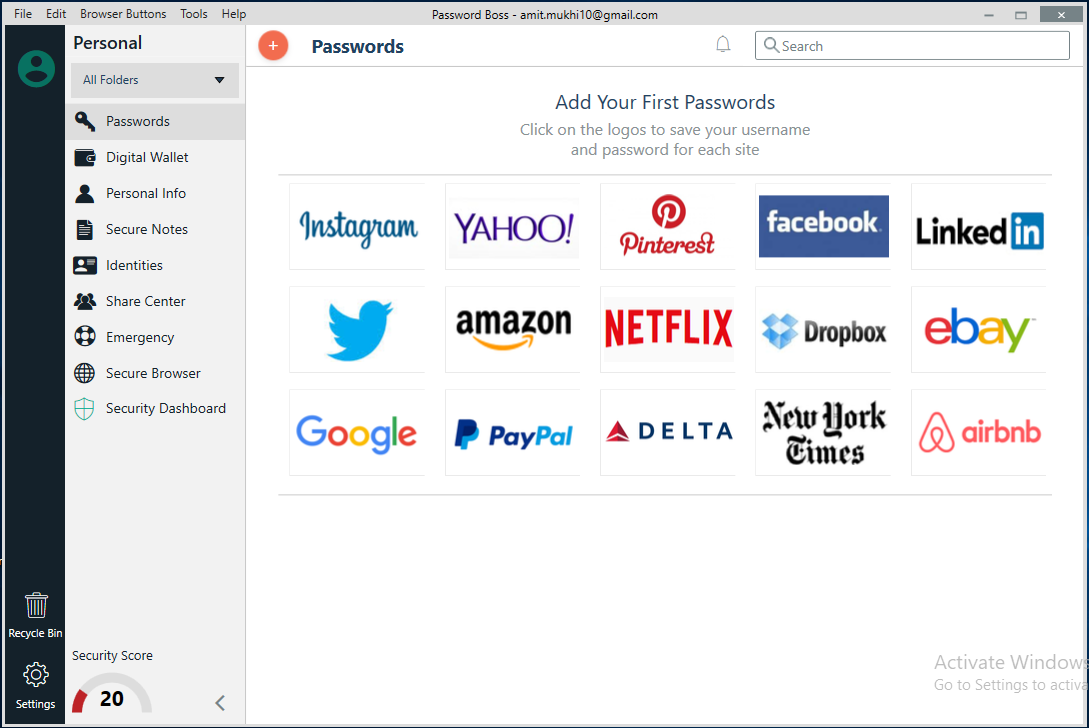The width and height of the screenshot is (1089, 728).
Task: Click the Secure Browser globe icon
Action: pos(85,373)
